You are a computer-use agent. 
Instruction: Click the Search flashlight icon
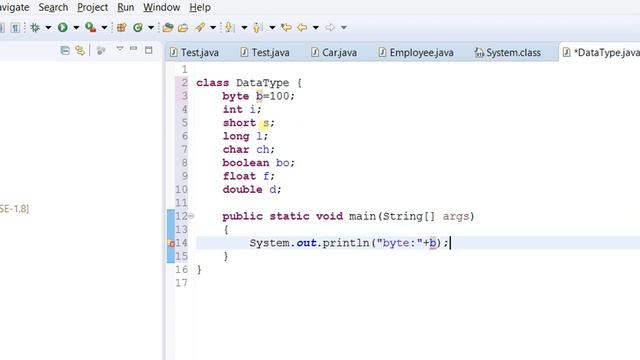(200, 27)
